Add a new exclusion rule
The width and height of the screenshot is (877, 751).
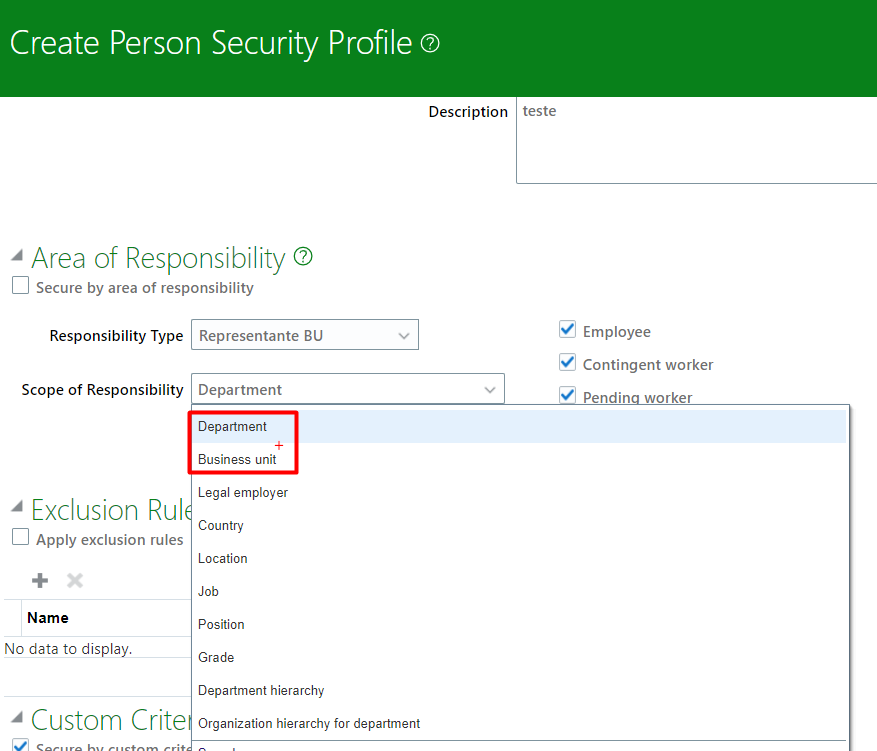click(39, 580)
